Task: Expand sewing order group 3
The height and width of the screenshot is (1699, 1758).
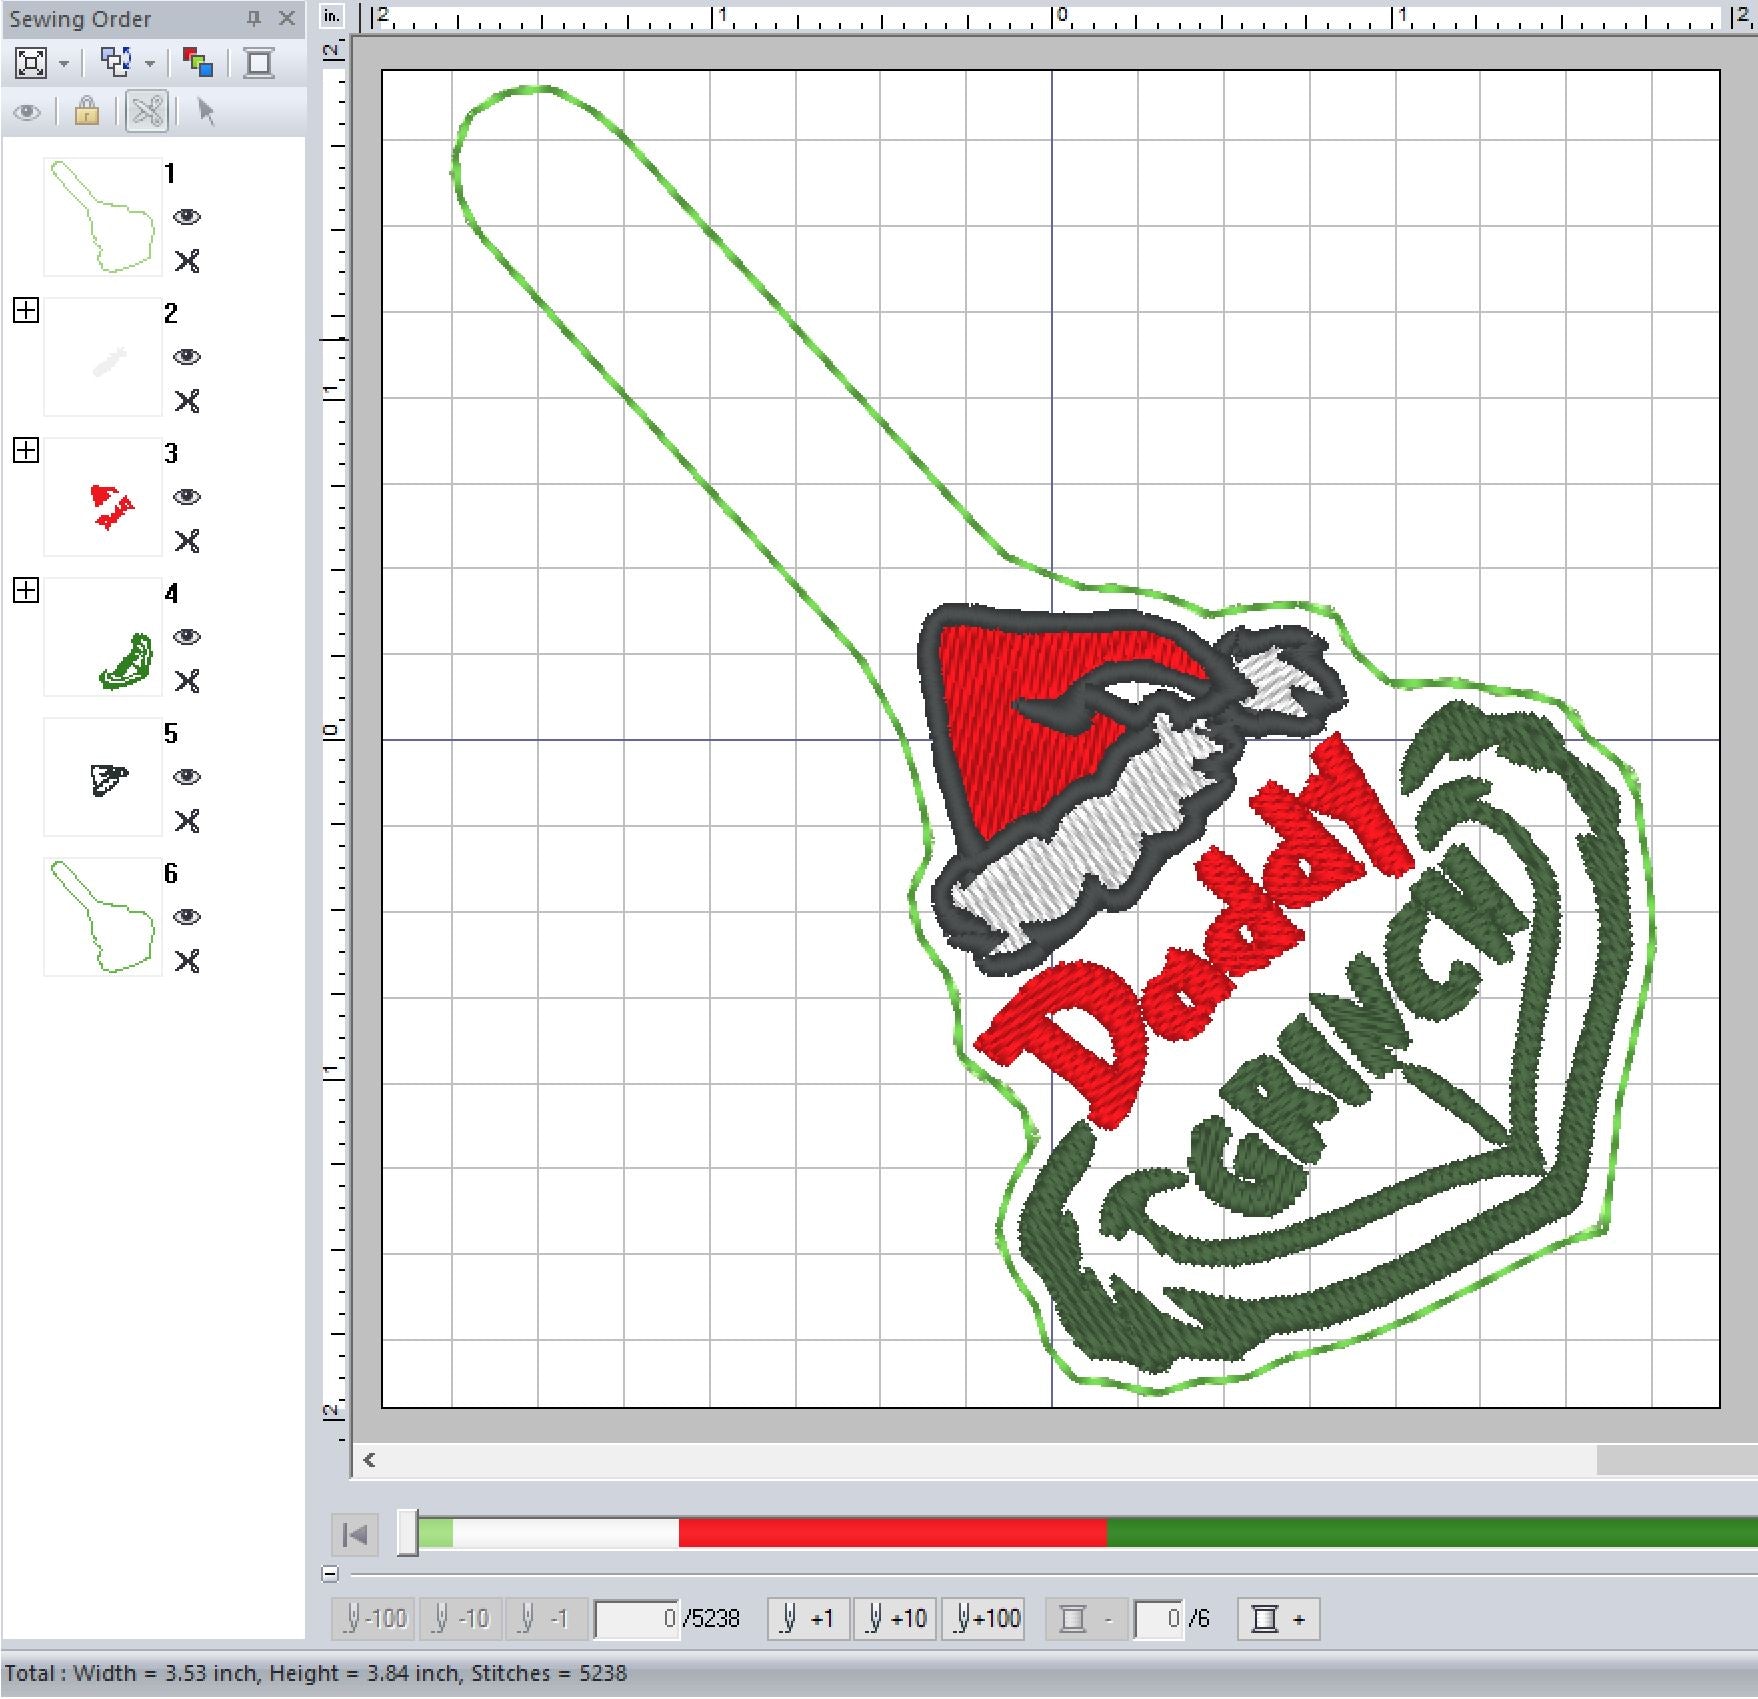Action: [26, 451]
